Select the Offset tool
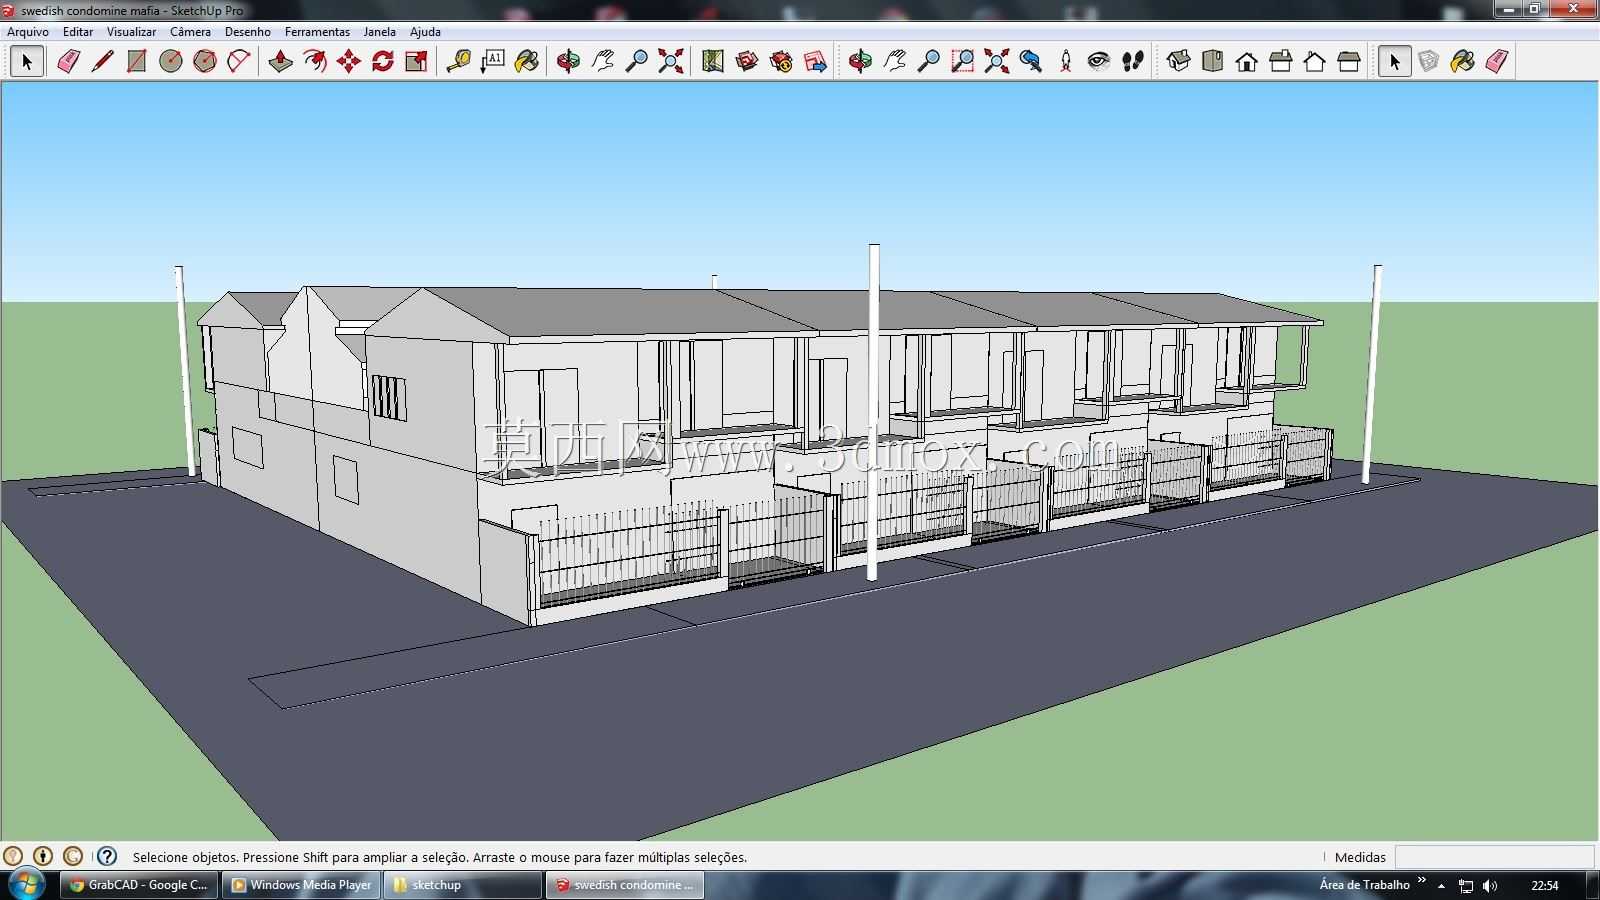The height and width of the screenshot is (900, 1600). pyautogui.click(x=314, y=61)
